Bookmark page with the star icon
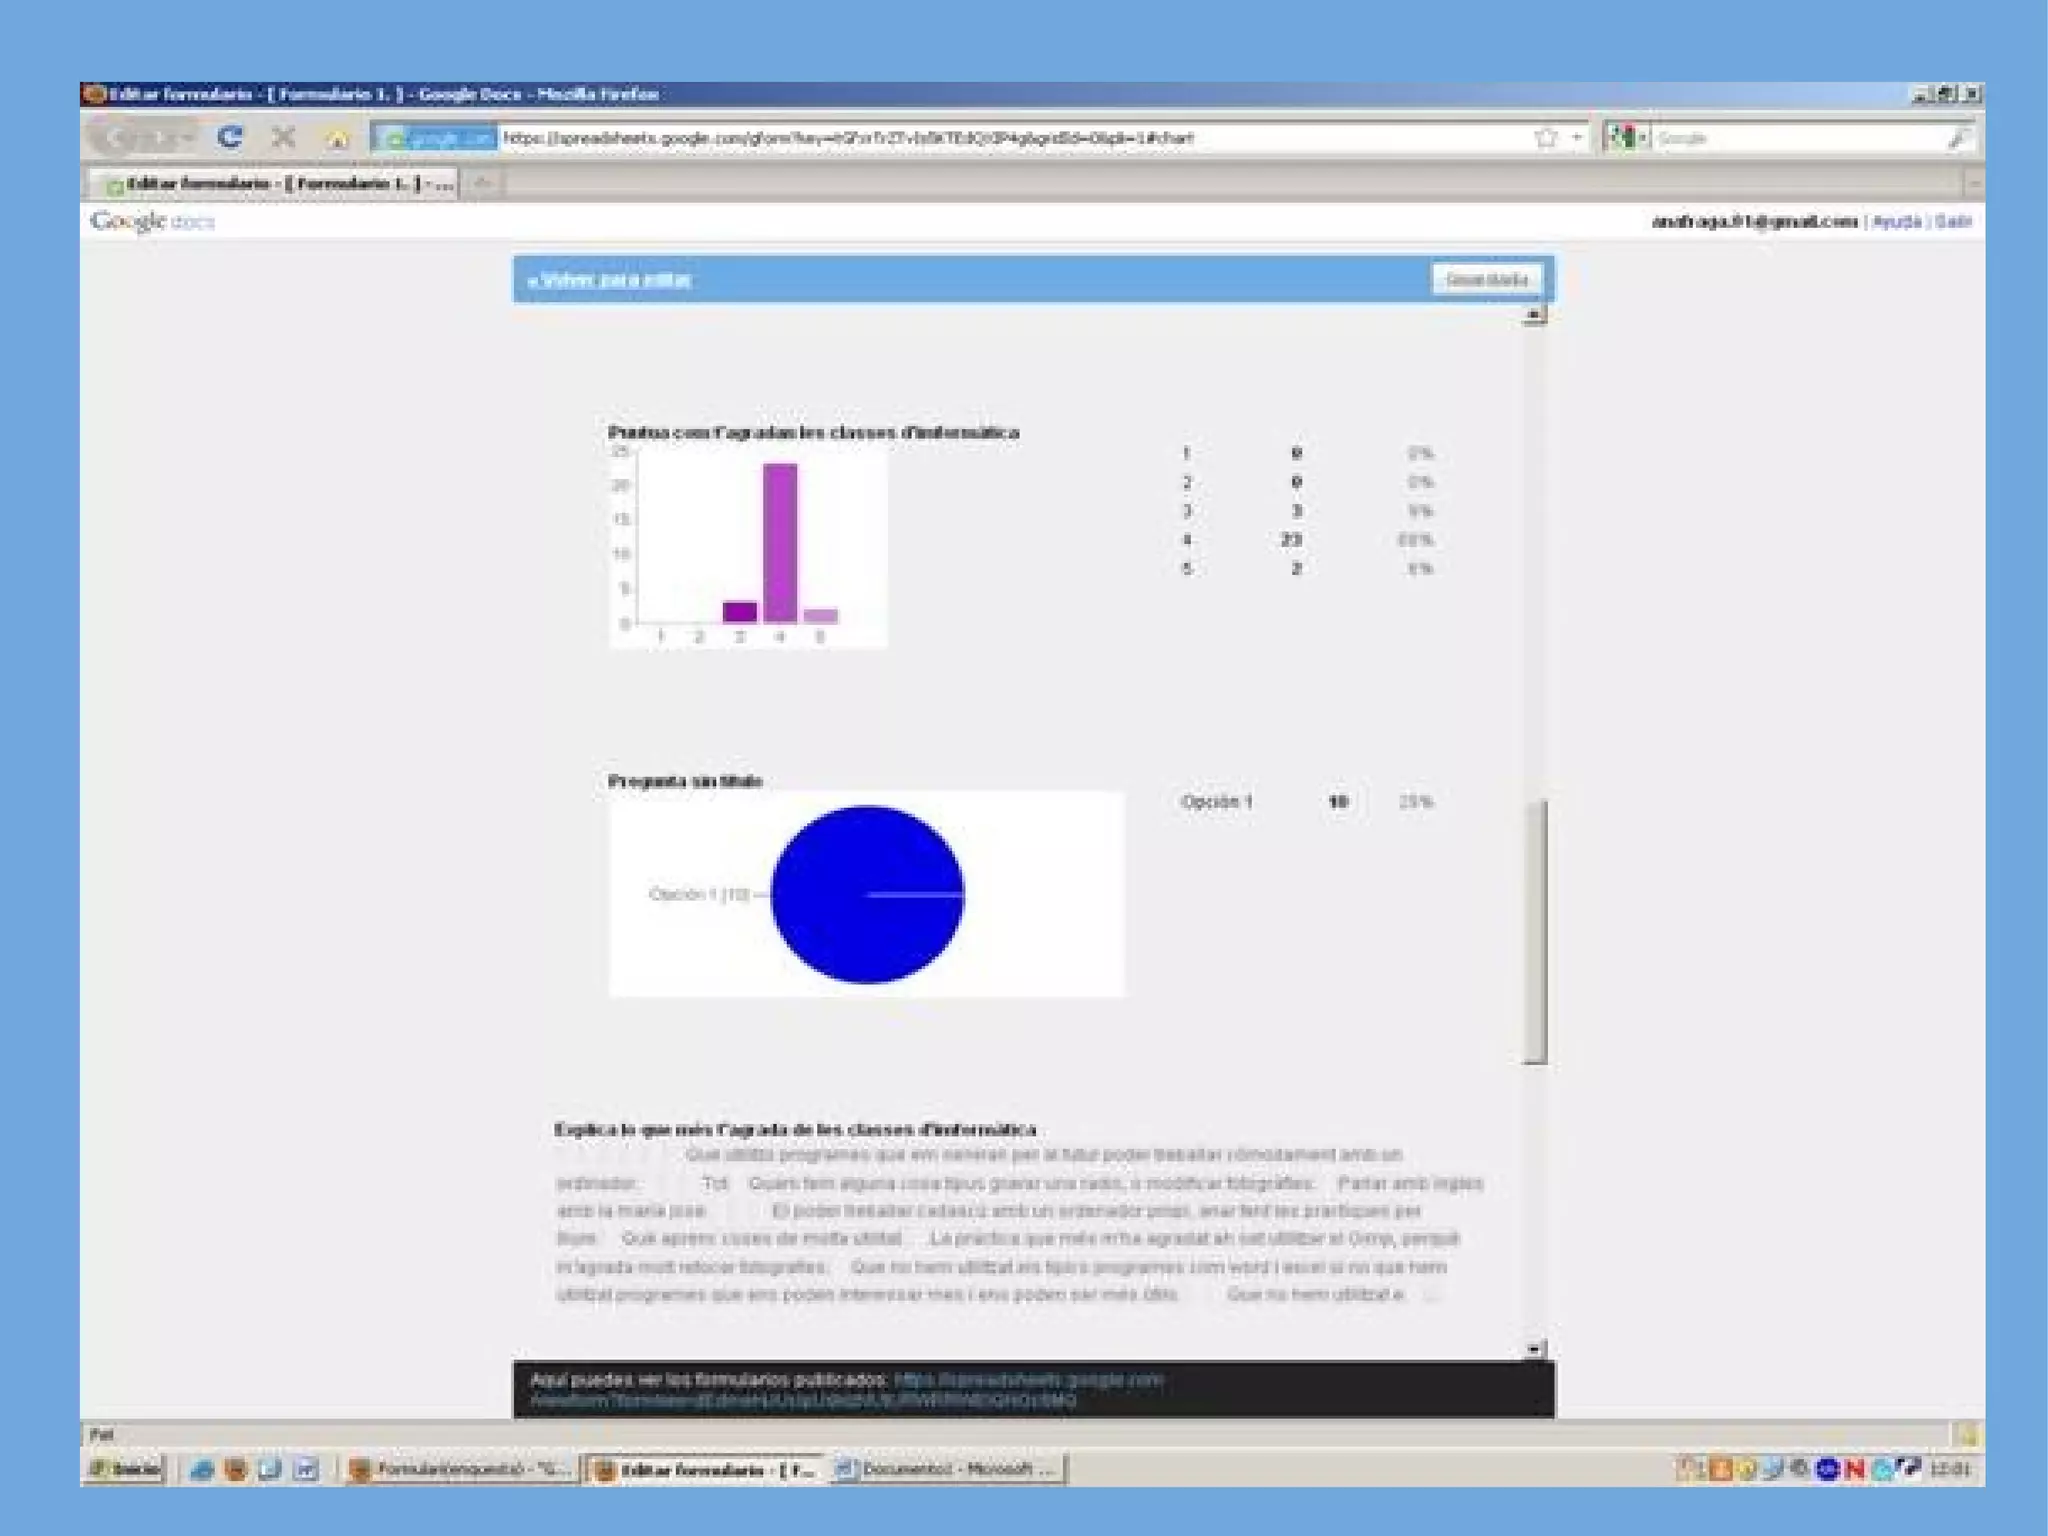Image resolution: width=2048 pixels, height=1536 pixels. coord(1546,138)
